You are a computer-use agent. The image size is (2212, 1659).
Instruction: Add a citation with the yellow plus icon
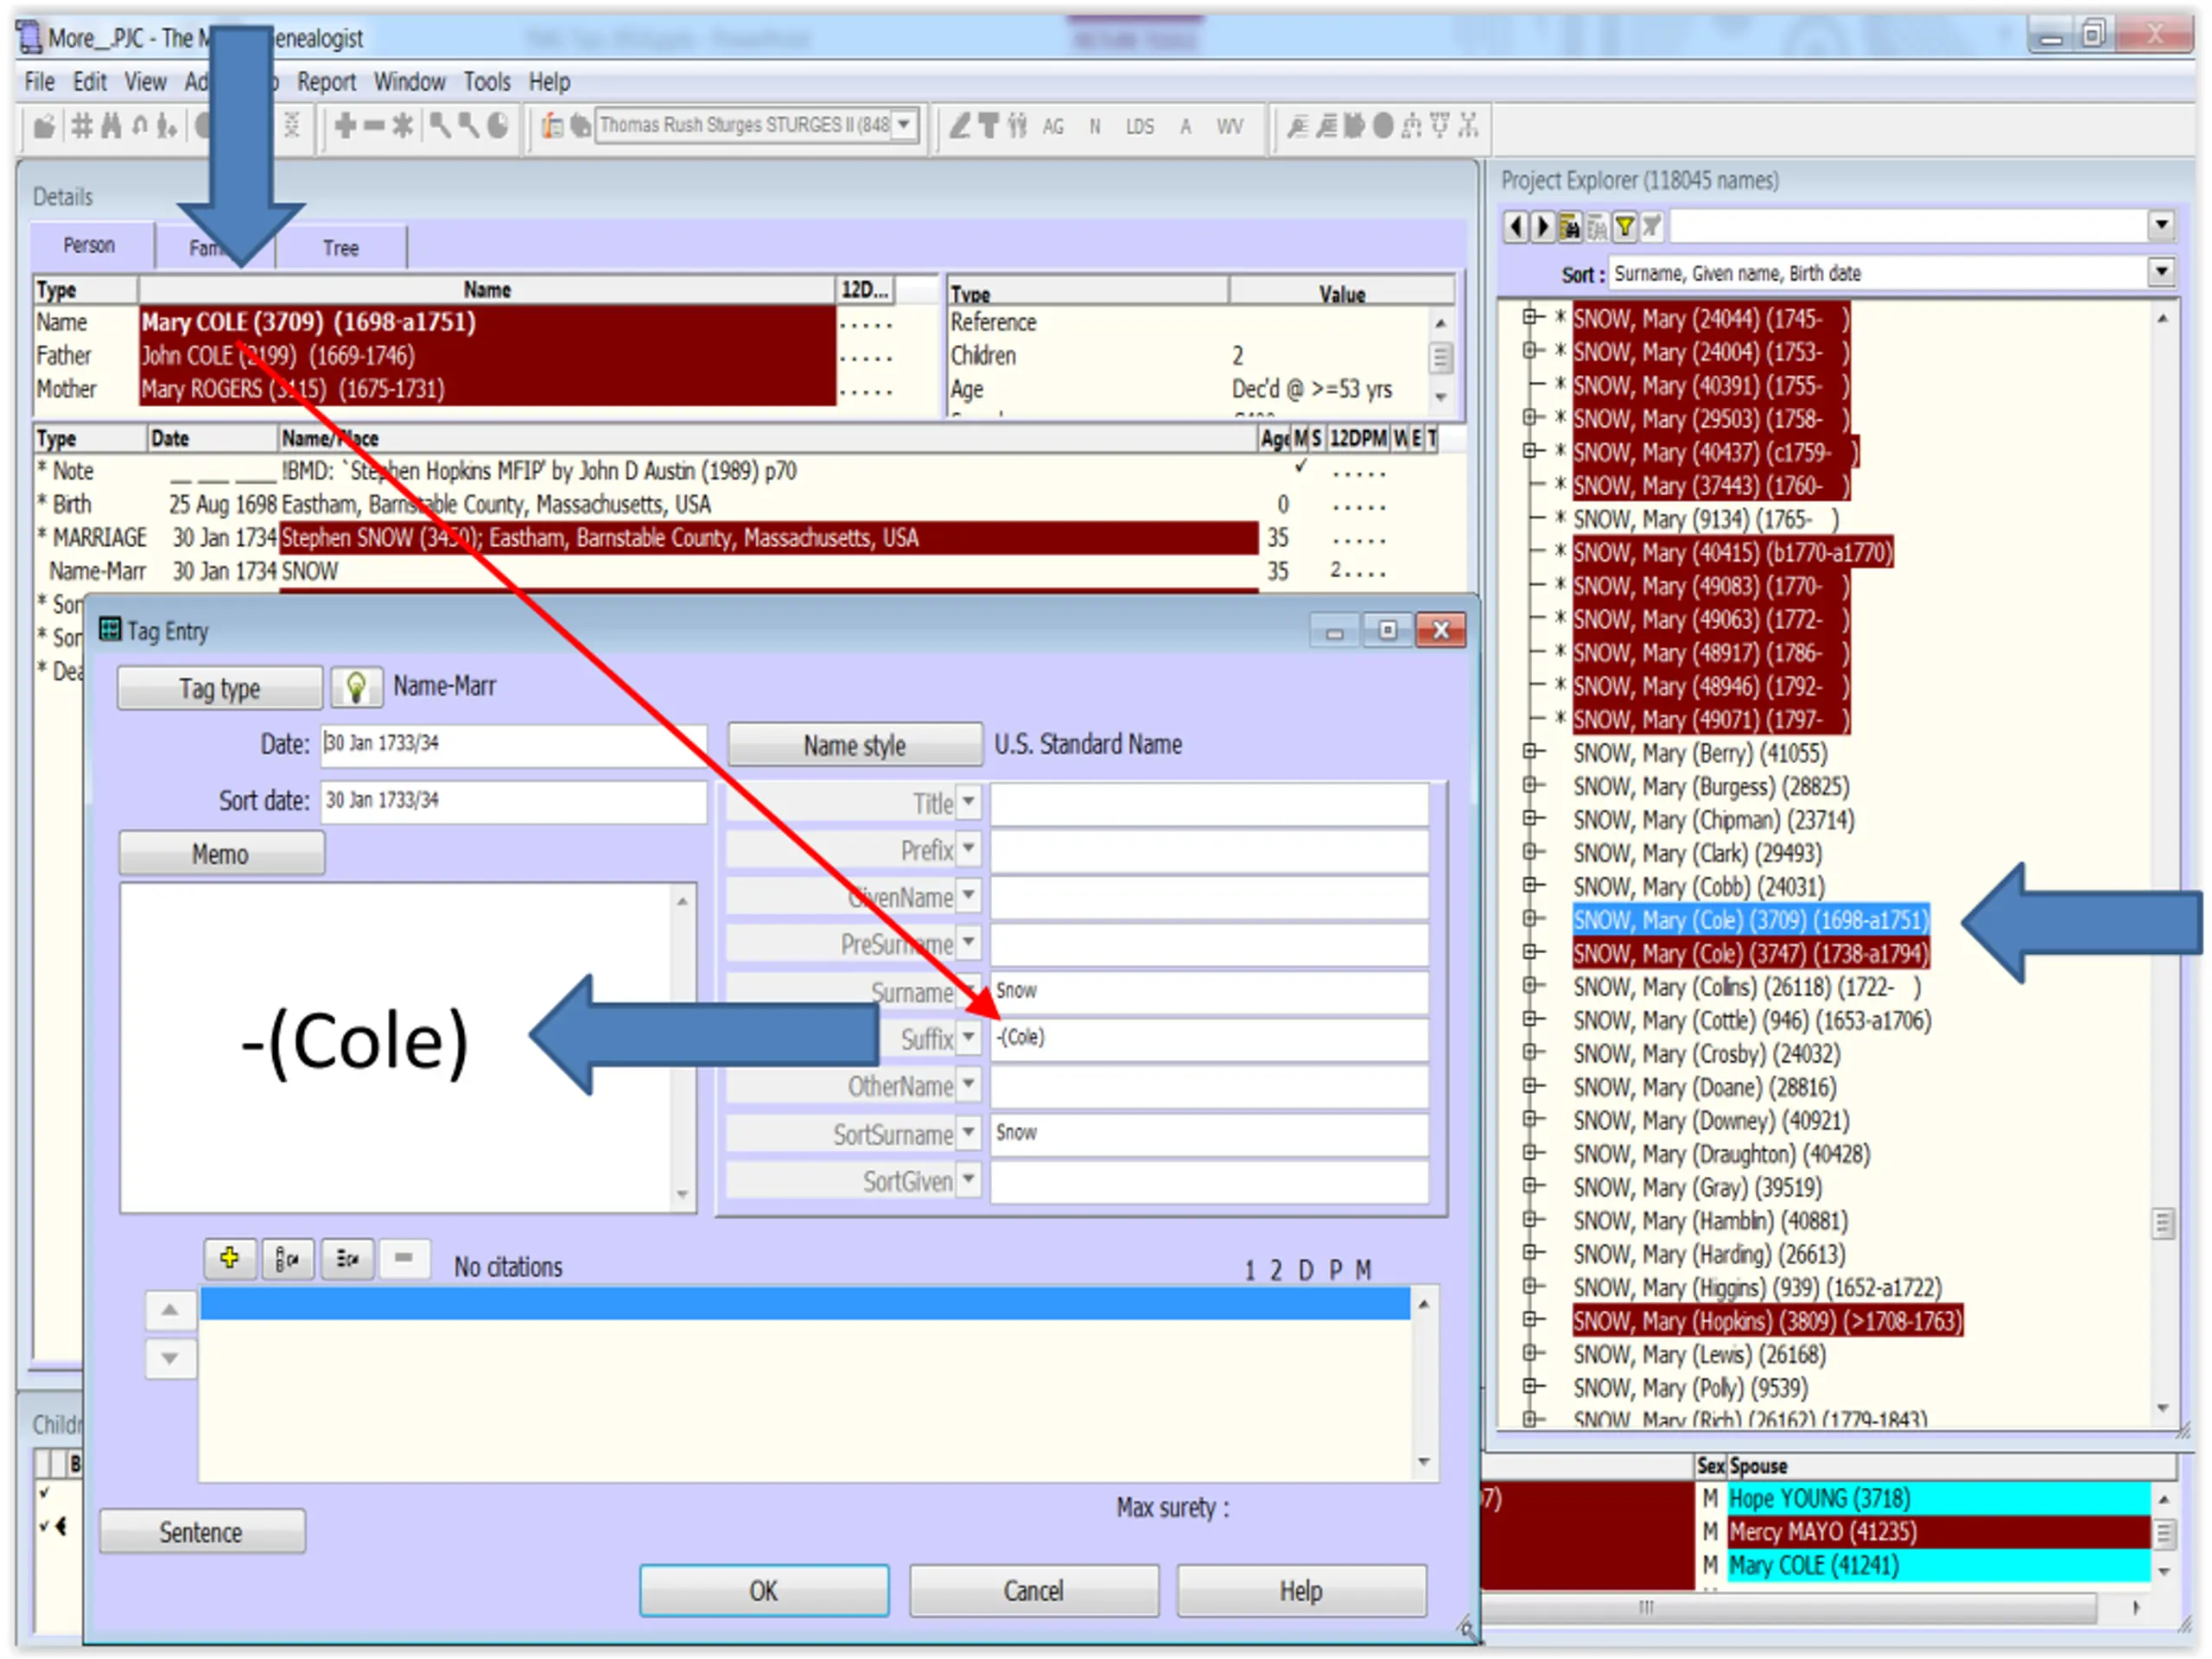click(229, 1259)
